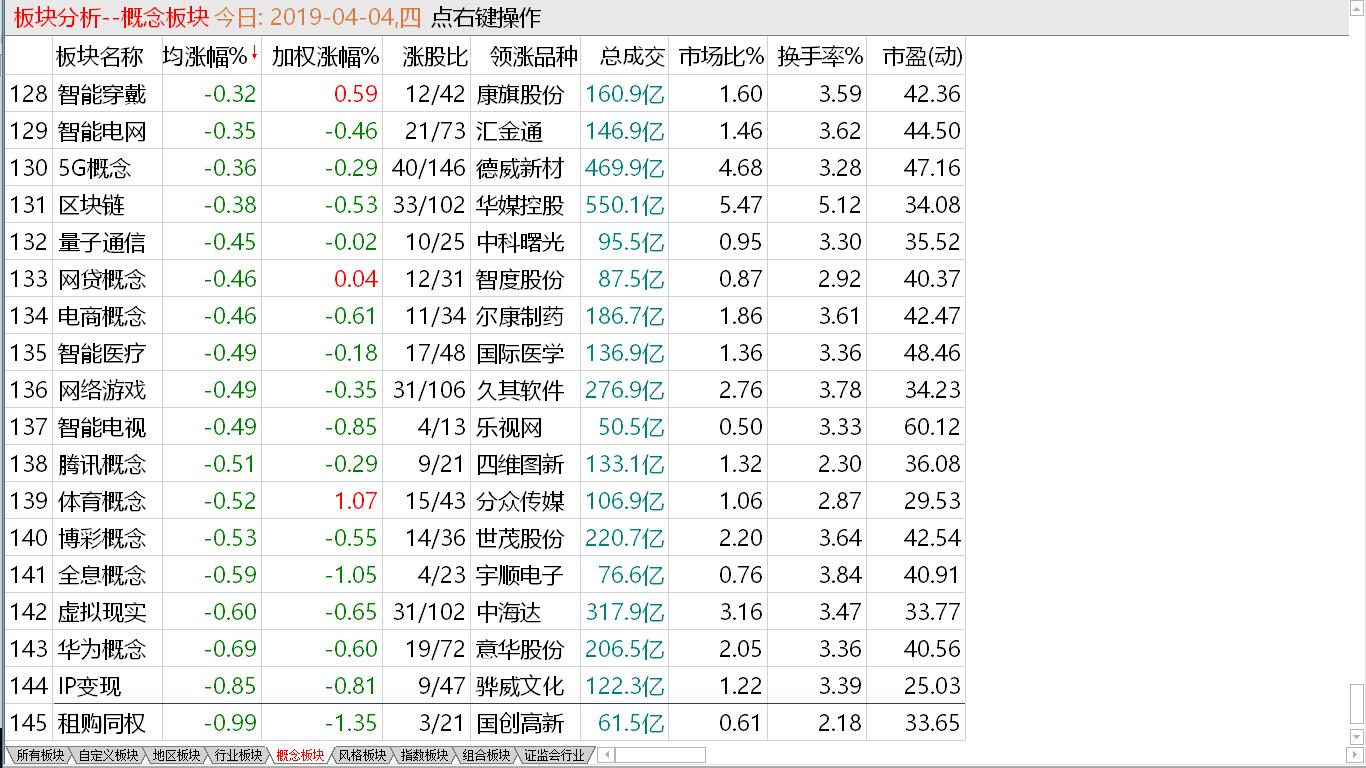The height and width of the screenshot is (768, 1366).
Task: Click leading stock 国际医学
Action: tap(520, 353)
